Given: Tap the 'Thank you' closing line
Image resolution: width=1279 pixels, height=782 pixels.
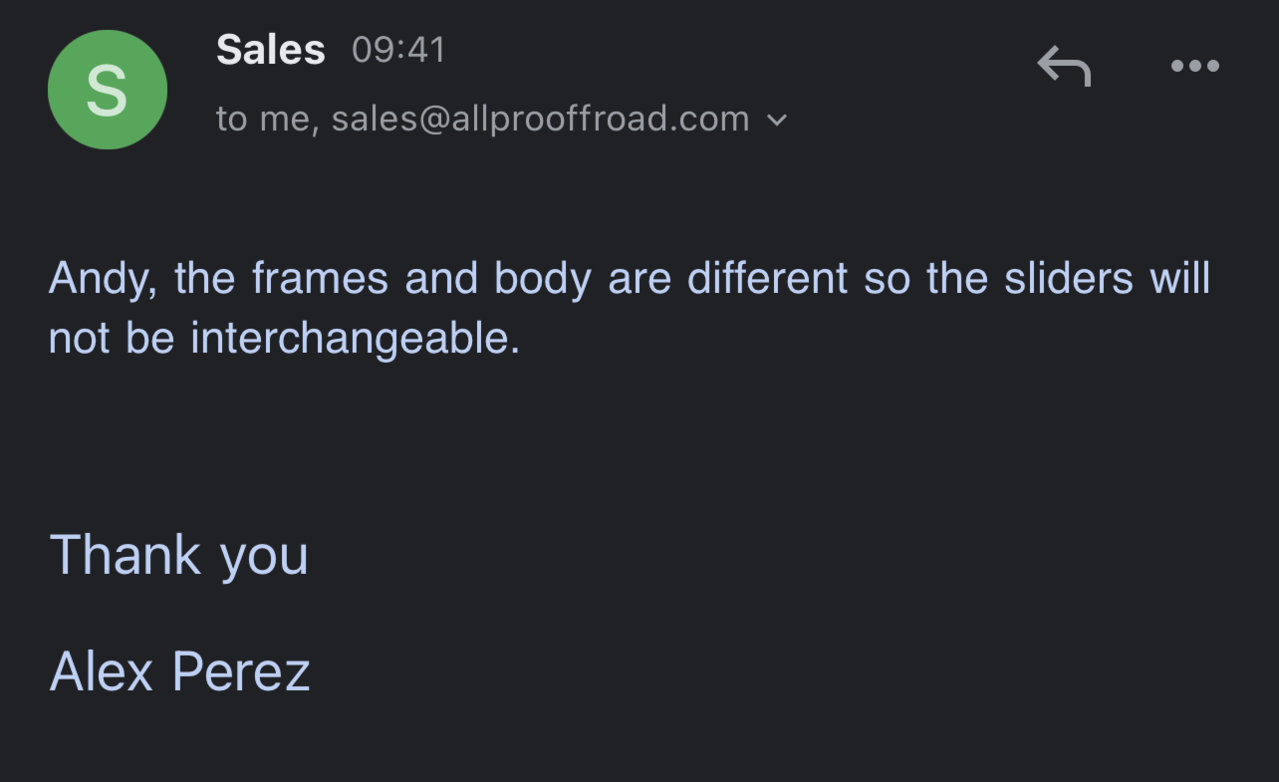Looking at the screenshot, I should pyautogui.click(x=179, y=555).
